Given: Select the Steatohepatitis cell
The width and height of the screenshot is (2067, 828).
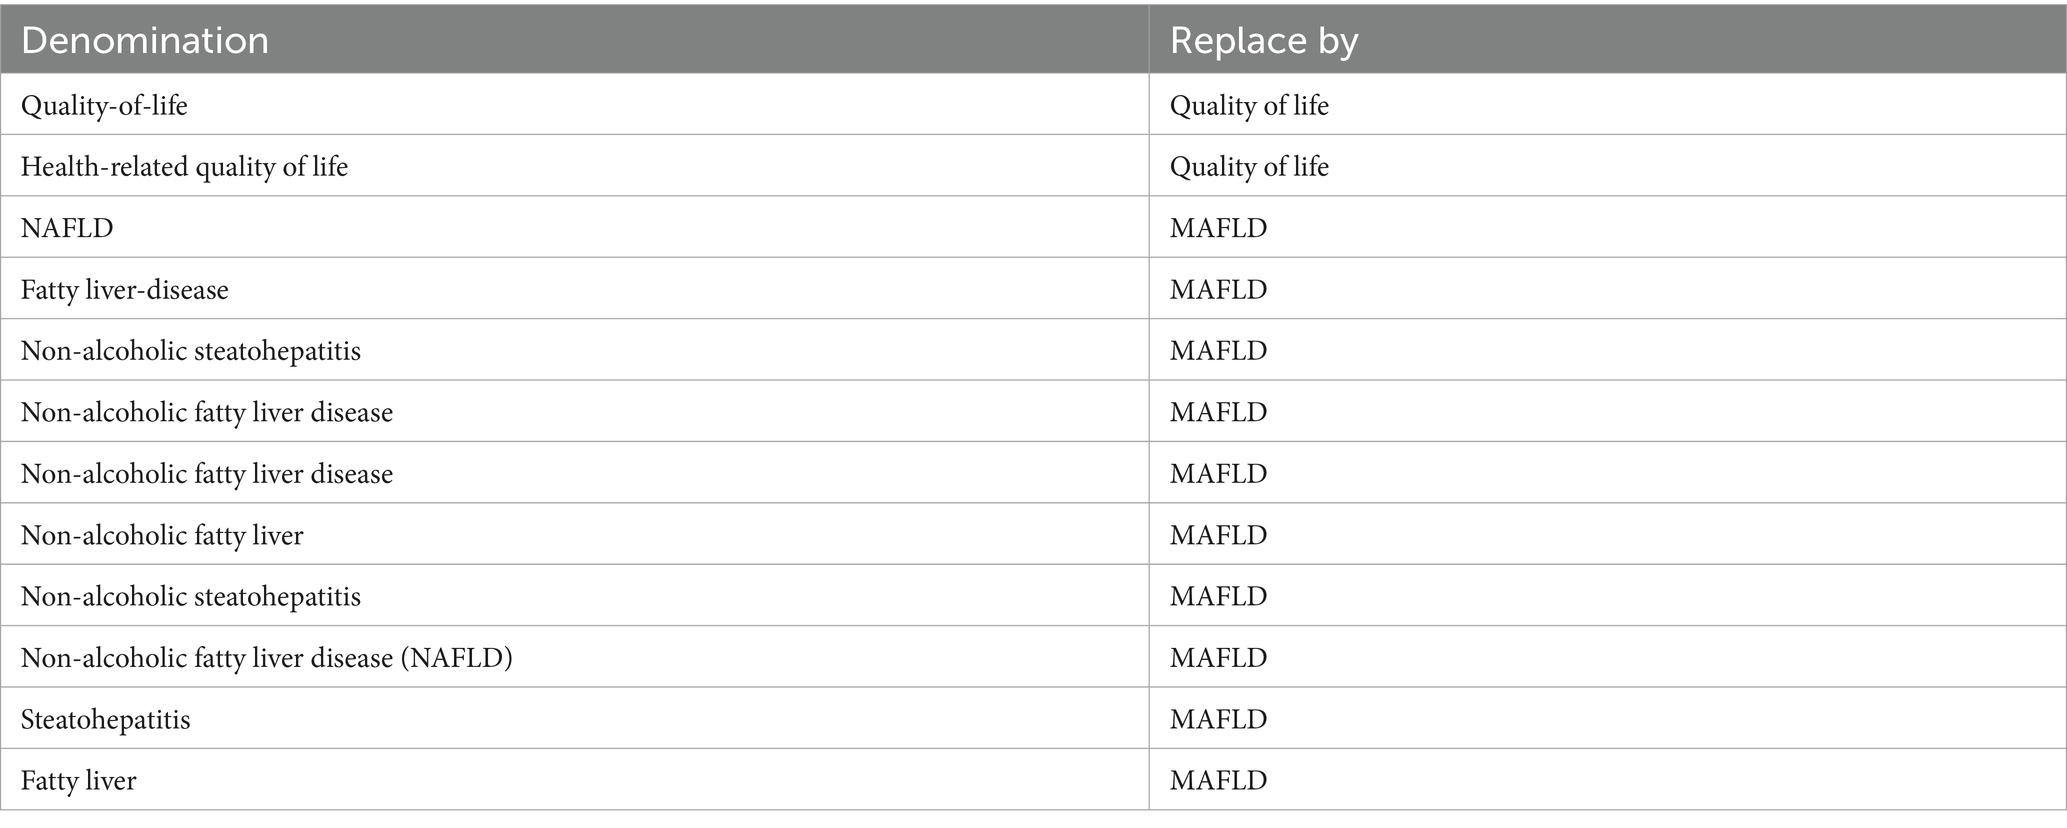Looking at the screenshot, I should pos(105,720).
